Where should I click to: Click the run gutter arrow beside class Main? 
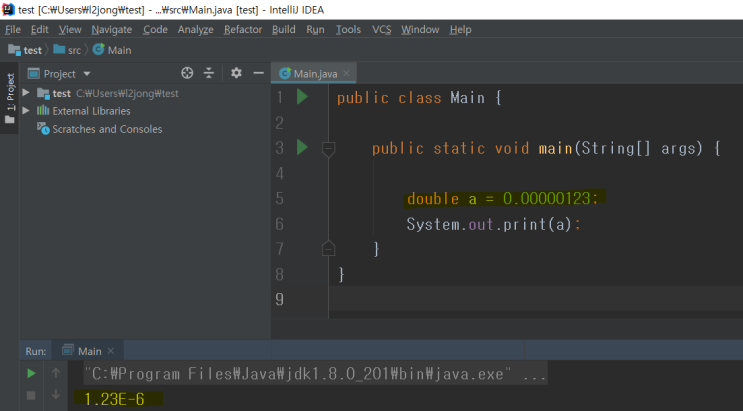pyautogui.click(x=302, y=97)
